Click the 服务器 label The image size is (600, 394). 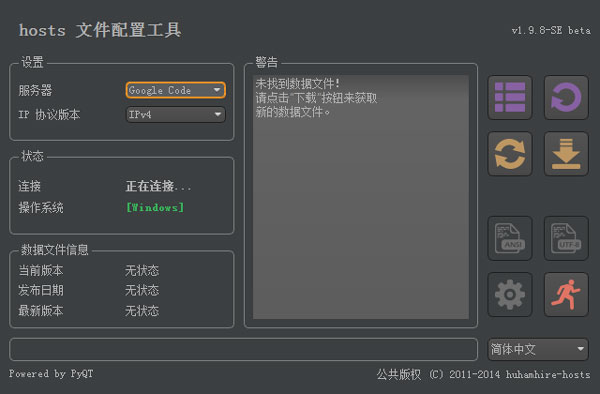click(x=35, y=91)
